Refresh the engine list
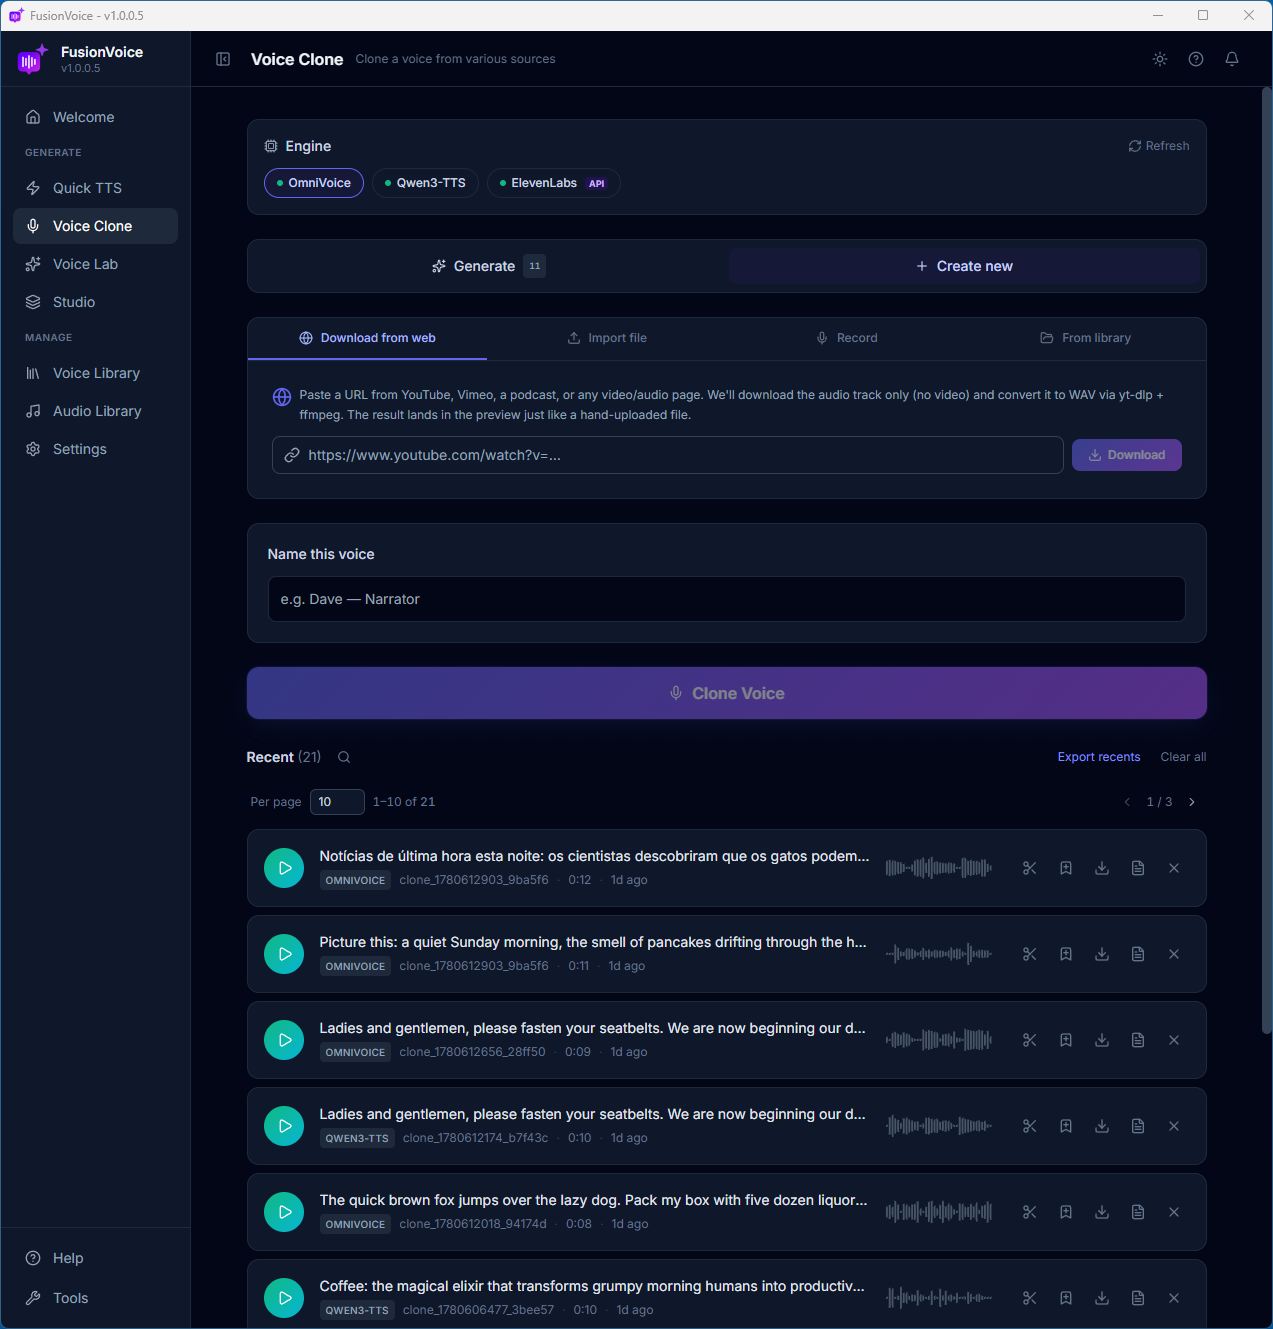The height and width of the screenshot is (1329, 1273). 1159,146
